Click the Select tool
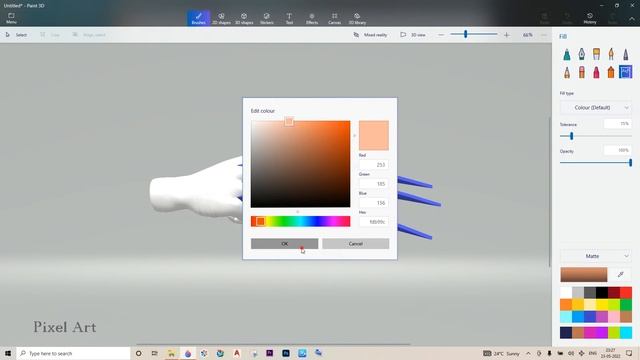This screenshot has height=360, width=640. point(16,35)
